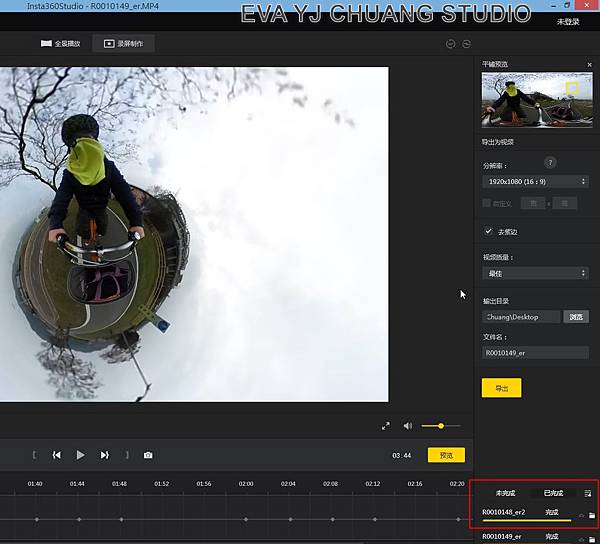600x544 pixels.
Task: Click the 01:52 mark on timeline ruler
Action: tap(161, 484)
